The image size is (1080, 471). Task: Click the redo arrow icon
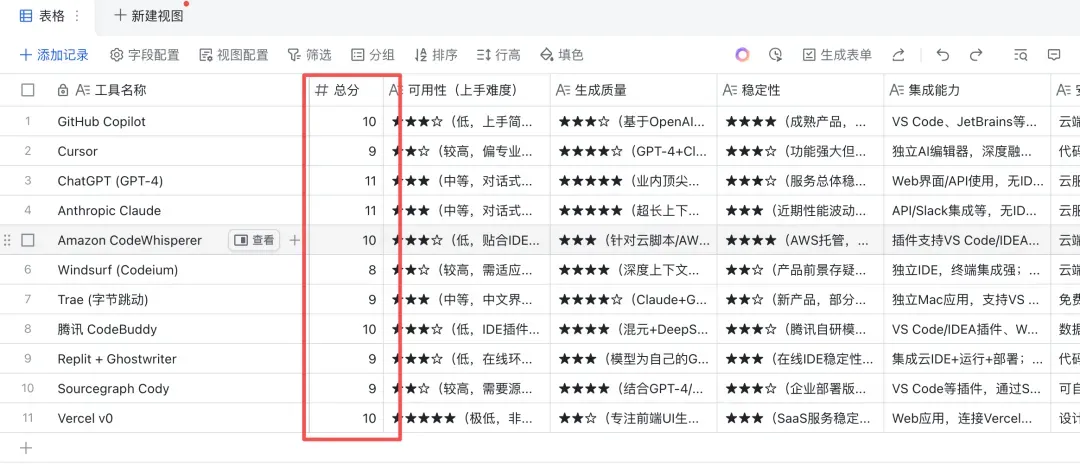tap(975, 55)
